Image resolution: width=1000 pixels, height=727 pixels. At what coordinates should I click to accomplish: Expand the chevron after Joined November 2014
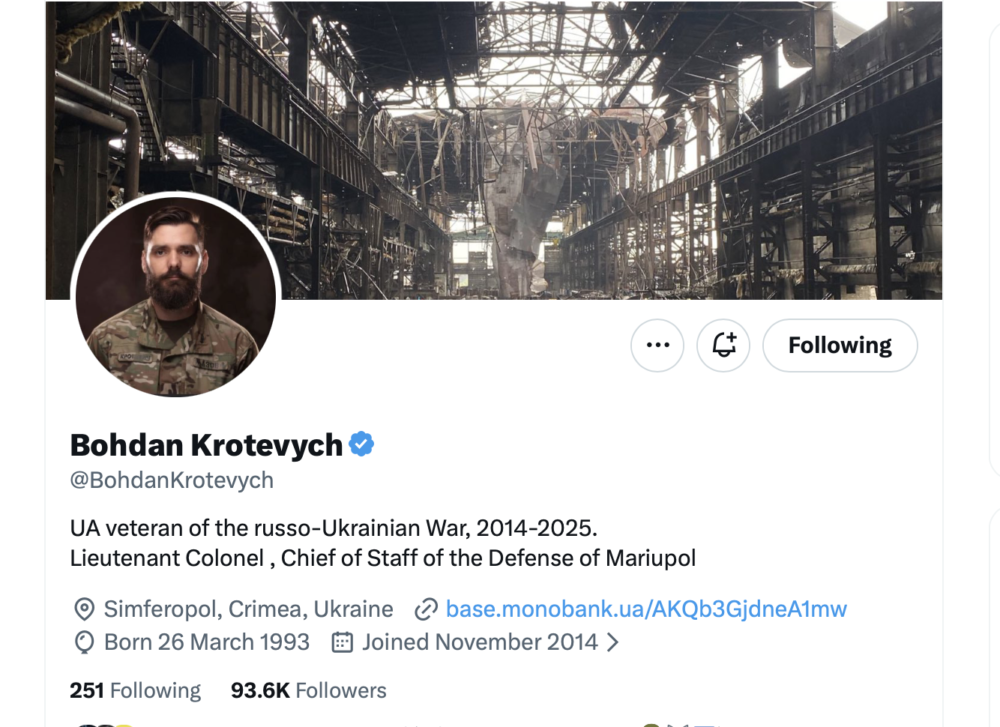click(x=613, y=642)
